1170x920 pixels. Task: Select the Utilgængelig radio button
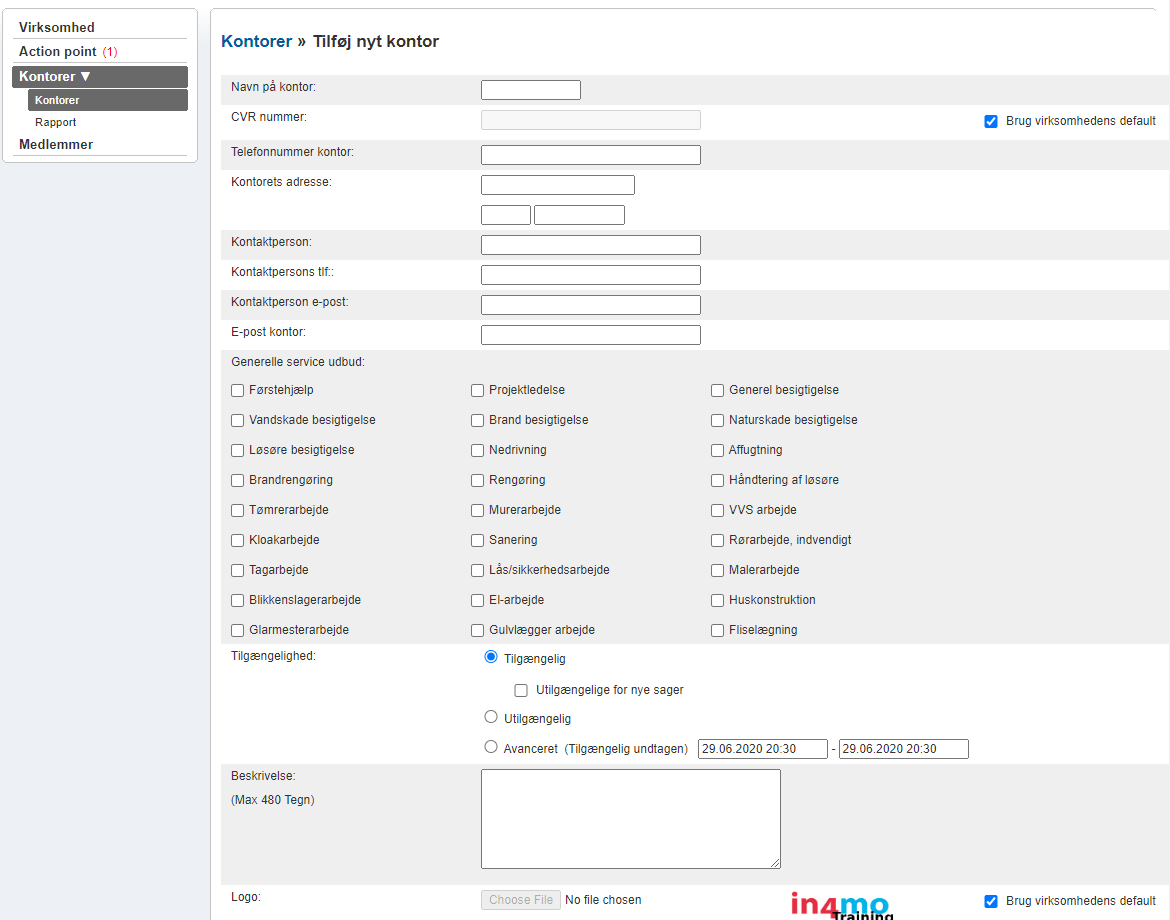coord(491,717)
